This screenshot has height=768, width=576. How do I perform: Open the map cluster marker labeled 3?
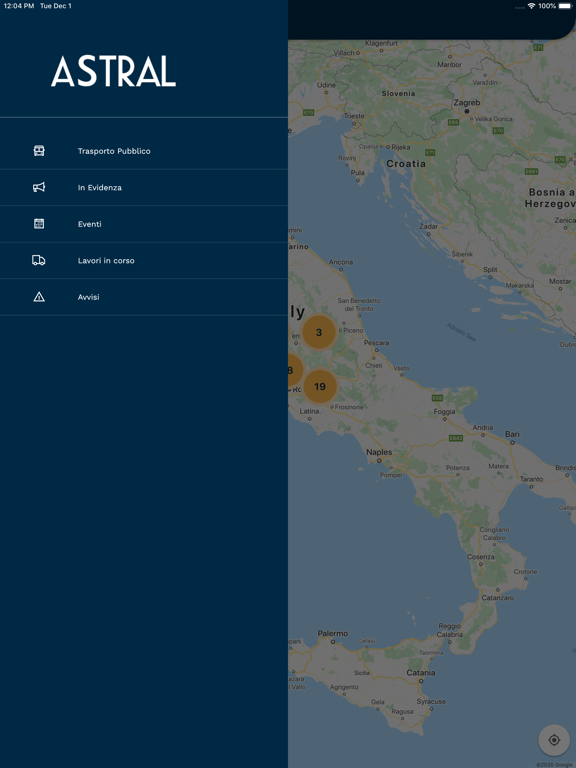click(x=319, y=332)
